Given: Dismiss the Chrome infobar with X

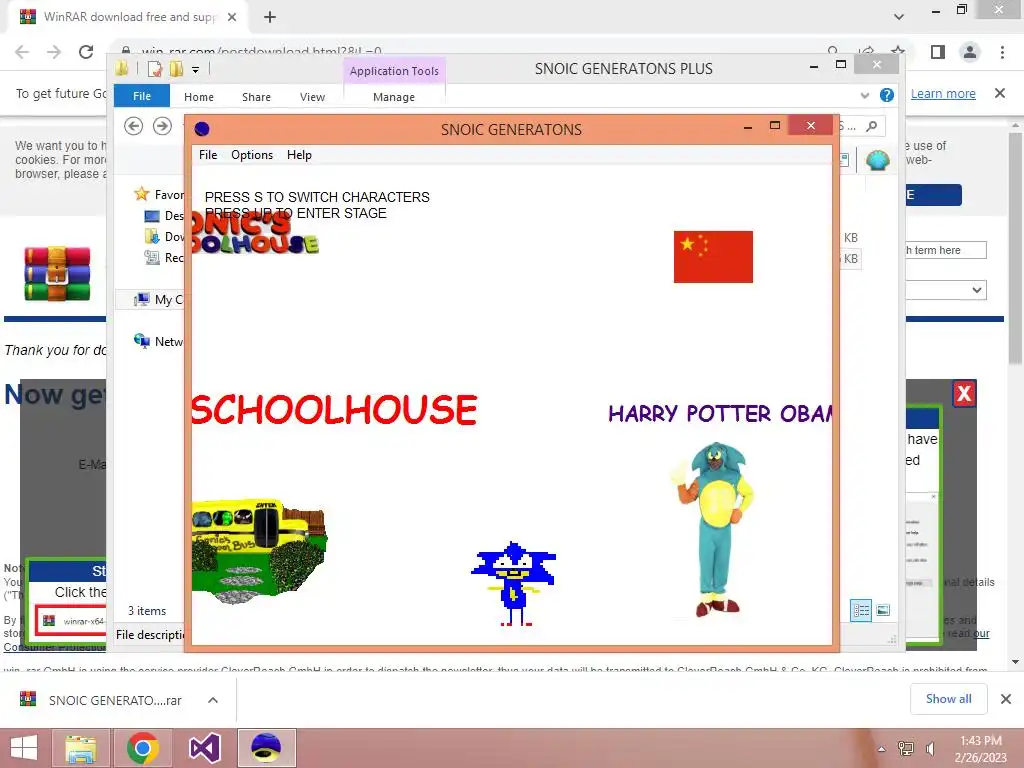Looking at the screenshot, I should click(x=1000, y=93).
